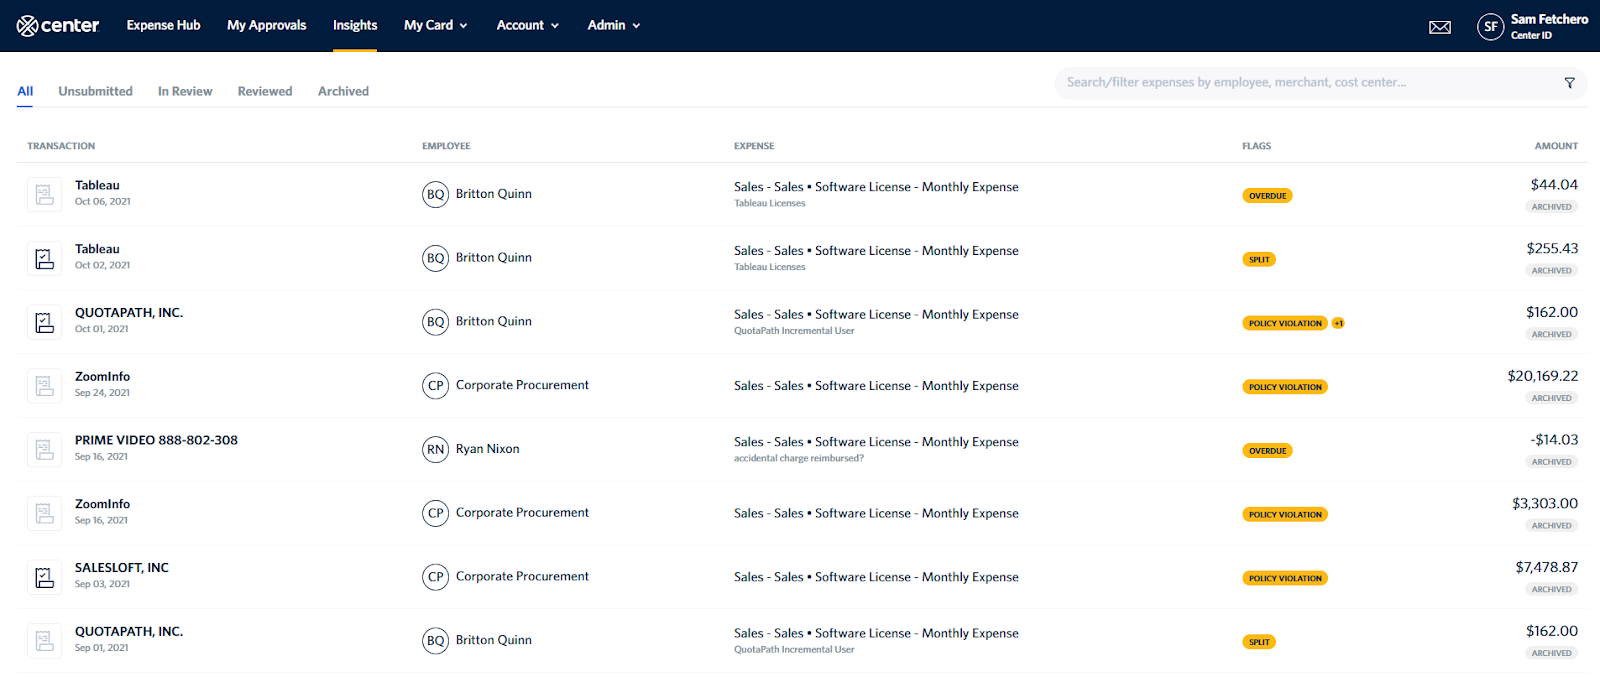Click RN avatar for Ryan Nixon
This screenshot has width=1600, height=677.
tap(435, 450)
